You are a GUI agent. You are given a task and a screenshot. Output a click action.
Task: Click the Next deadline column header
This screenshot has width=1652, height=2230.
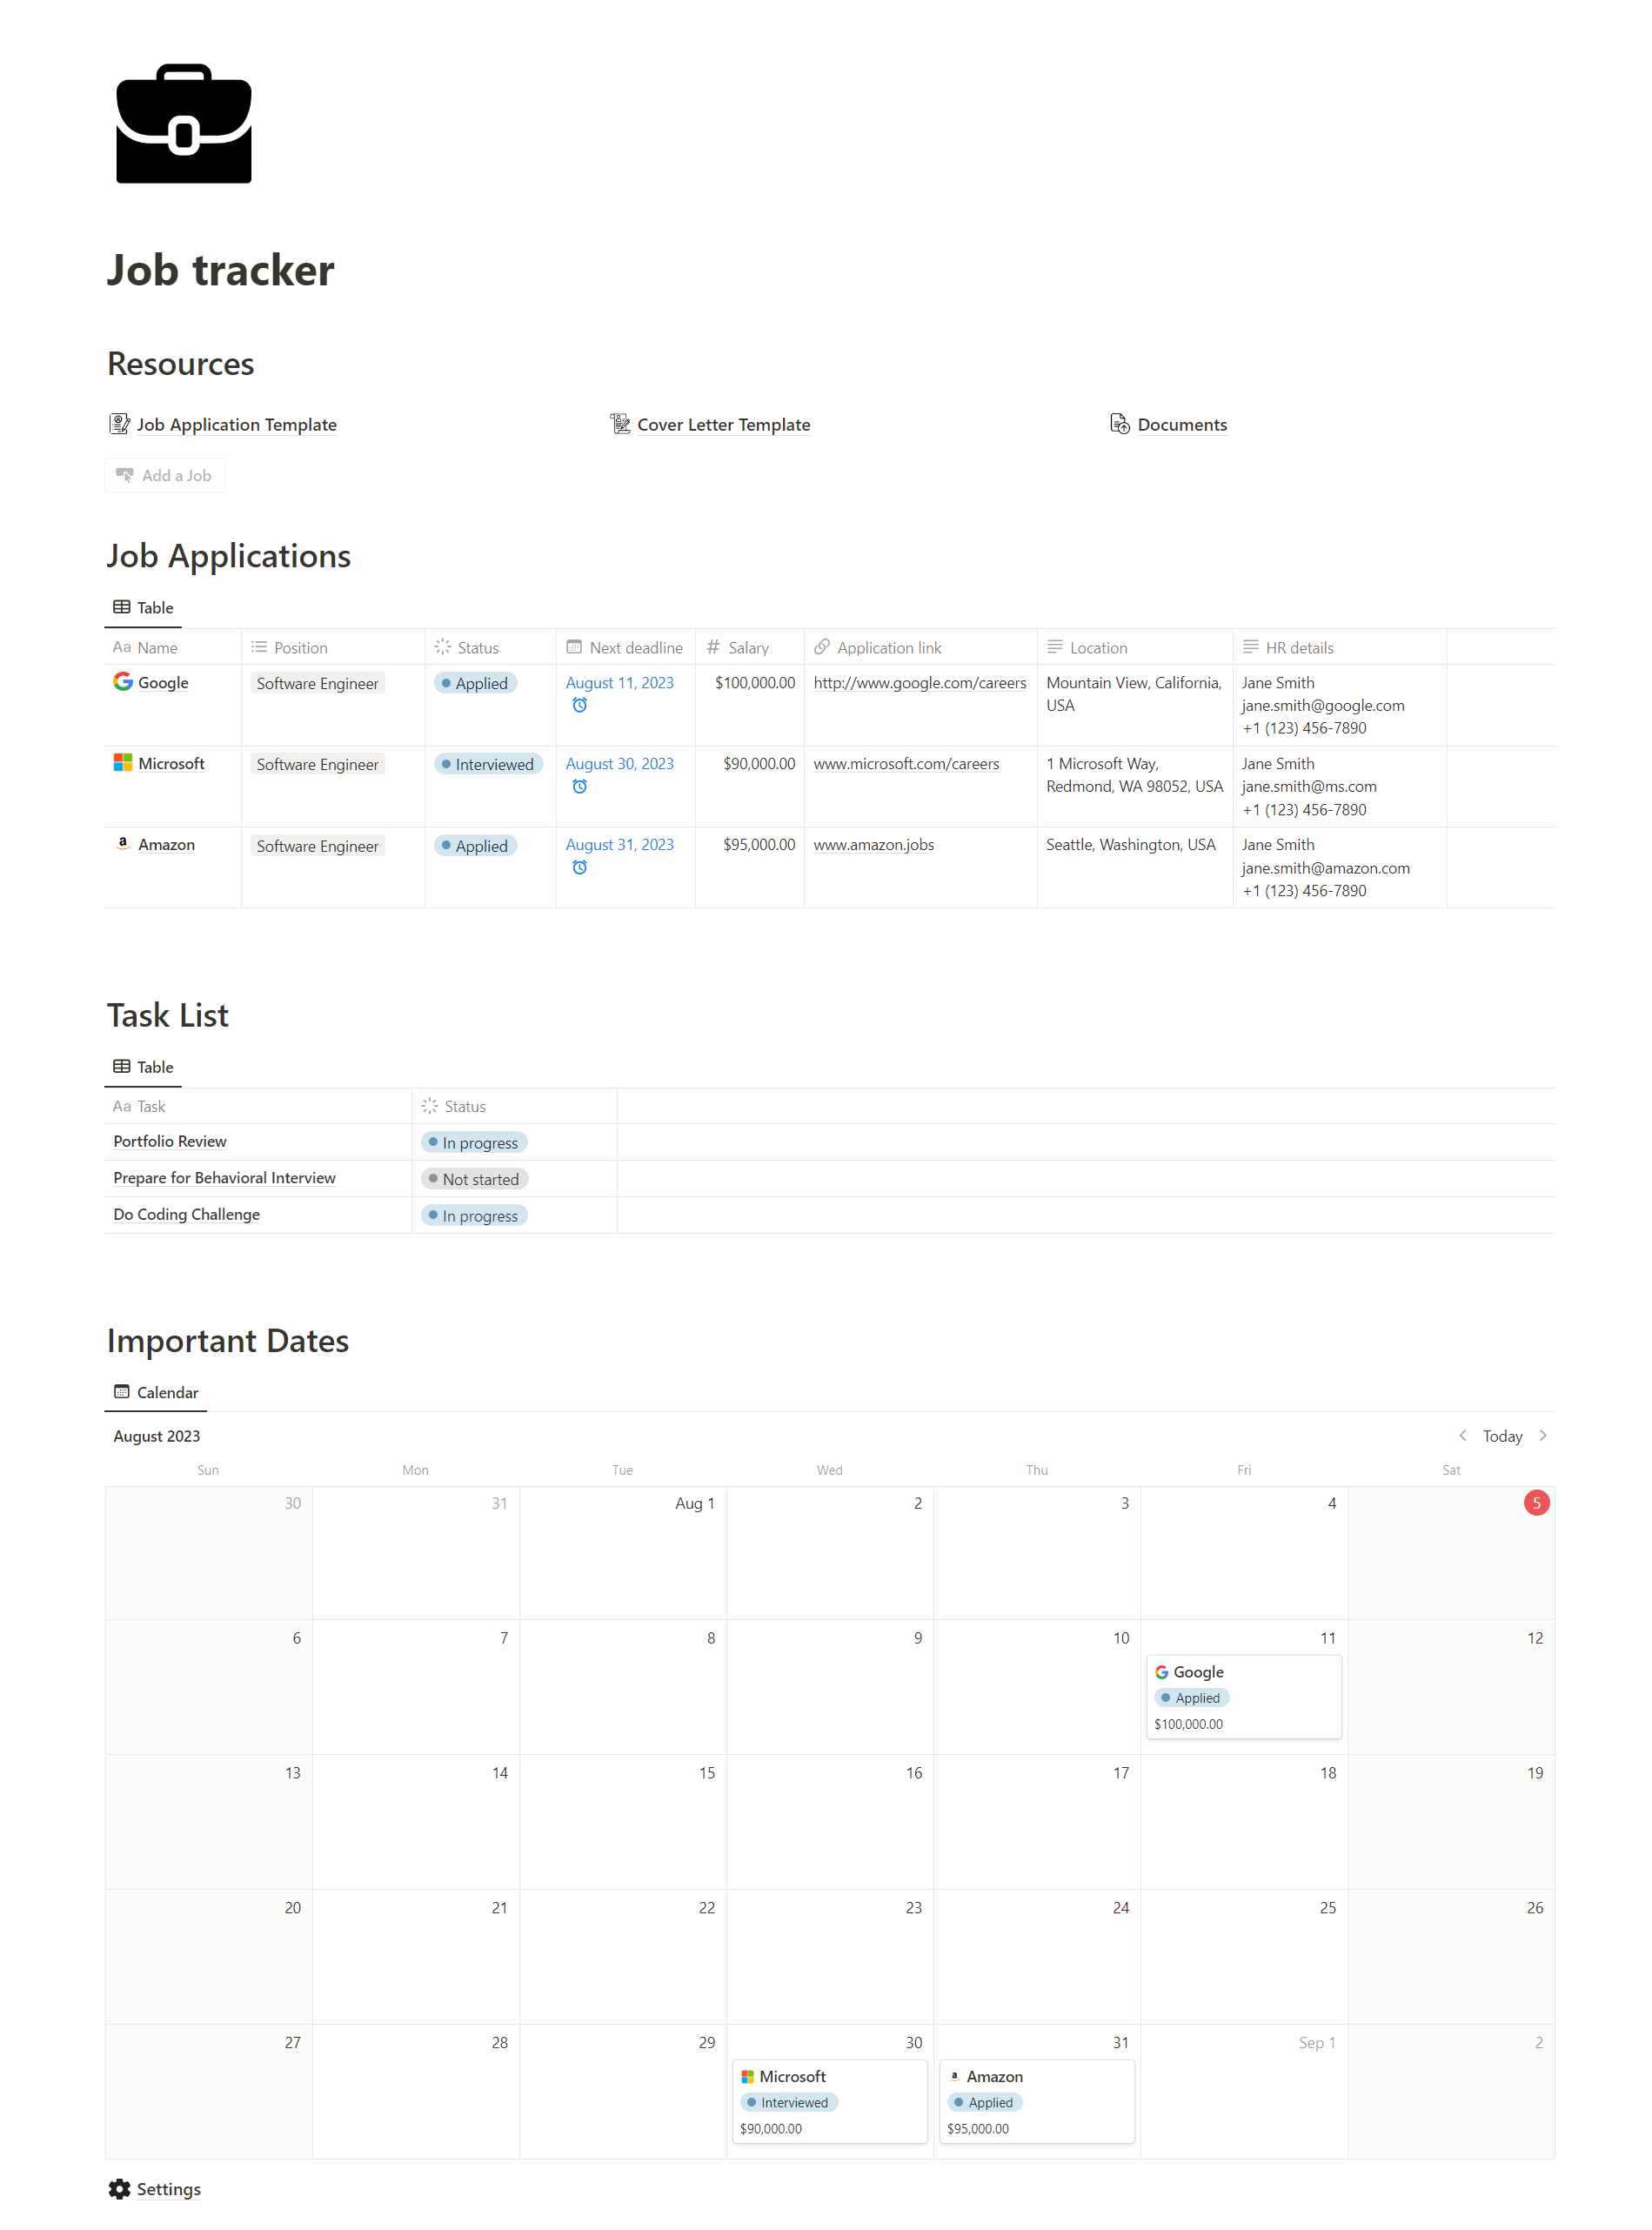click(625, 647)
